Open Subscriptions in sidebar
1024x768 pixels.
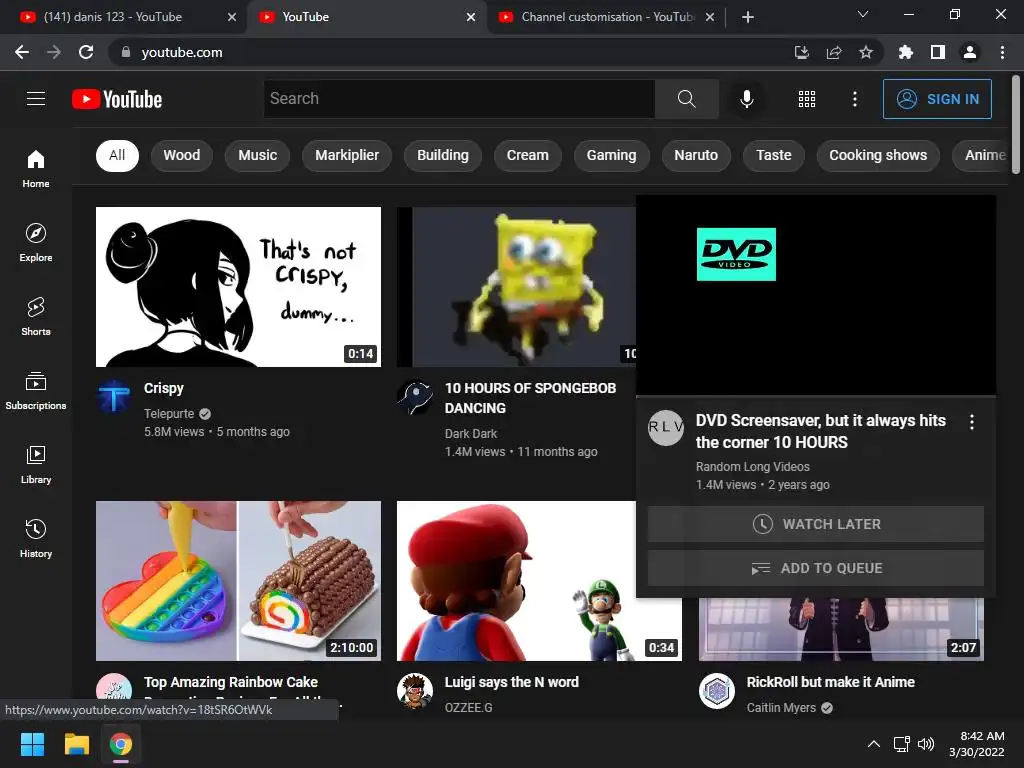point(36,390)
